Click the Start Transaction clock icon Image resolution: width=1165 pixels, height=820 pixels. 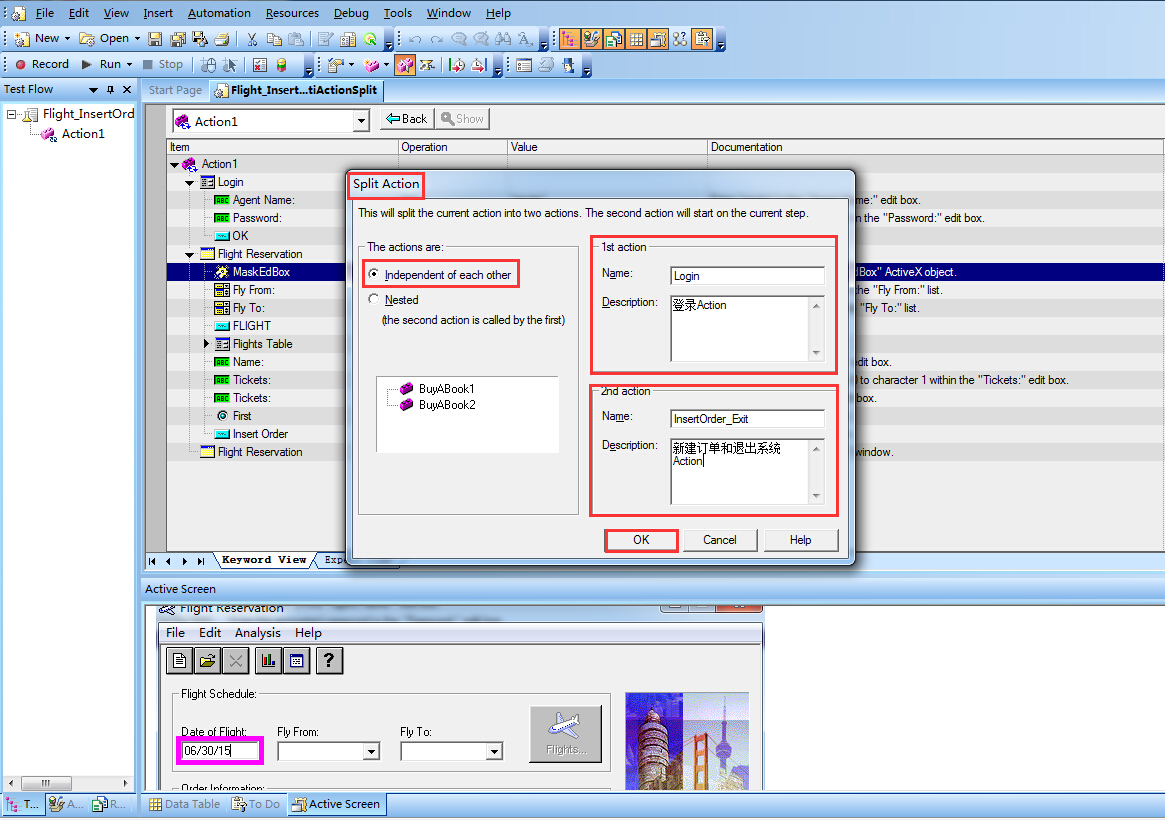457,65
